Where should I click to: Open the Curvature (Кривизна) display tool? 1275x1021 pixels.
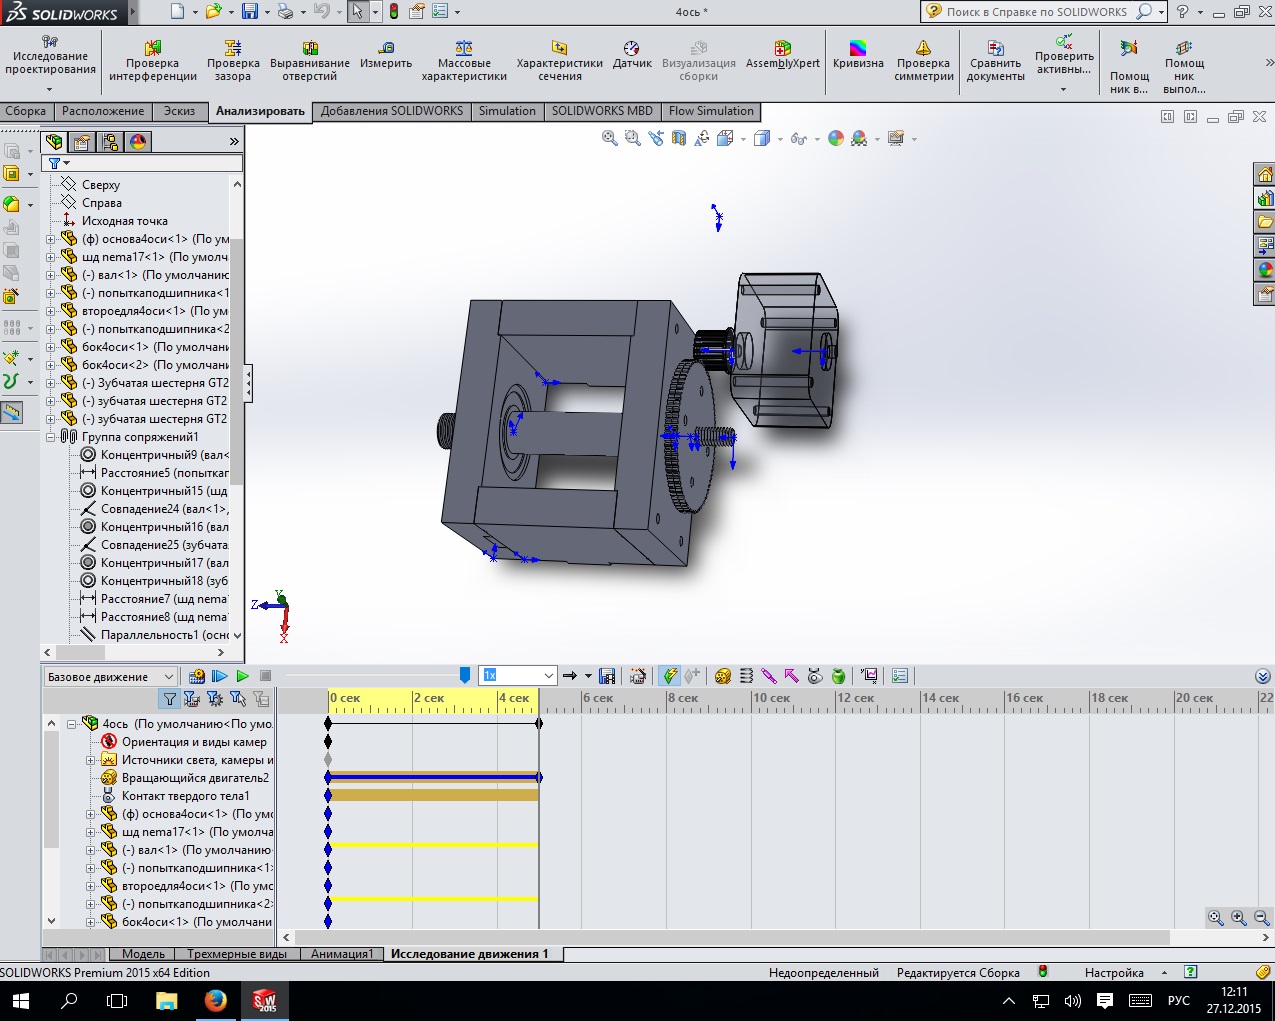click(858, 56)
